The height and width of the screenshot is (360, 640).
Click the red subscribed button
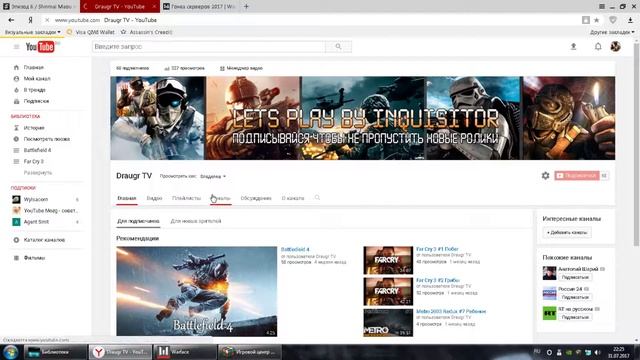point(577,176)
